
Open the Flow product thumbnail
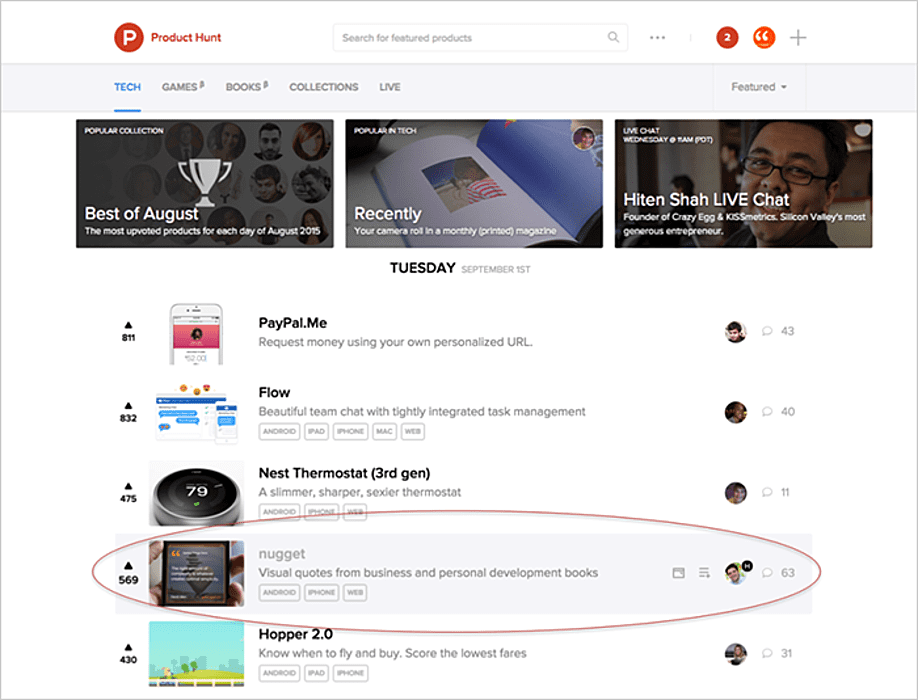[197, 413]
